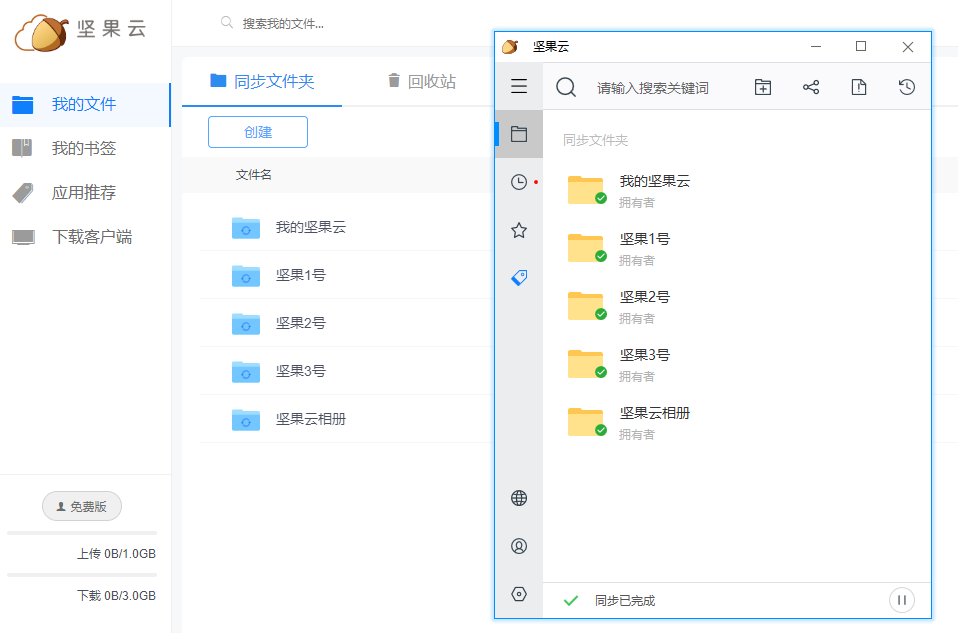The height and width of the screenshot is (633, 958).
Task: Open the recent files view with red dot badge
Action: [518, 181]
